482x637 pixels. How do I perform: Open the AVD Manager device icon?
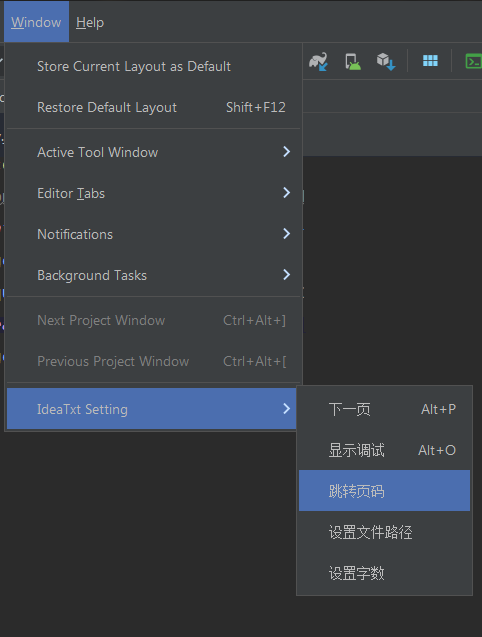[x=352, y=61]
